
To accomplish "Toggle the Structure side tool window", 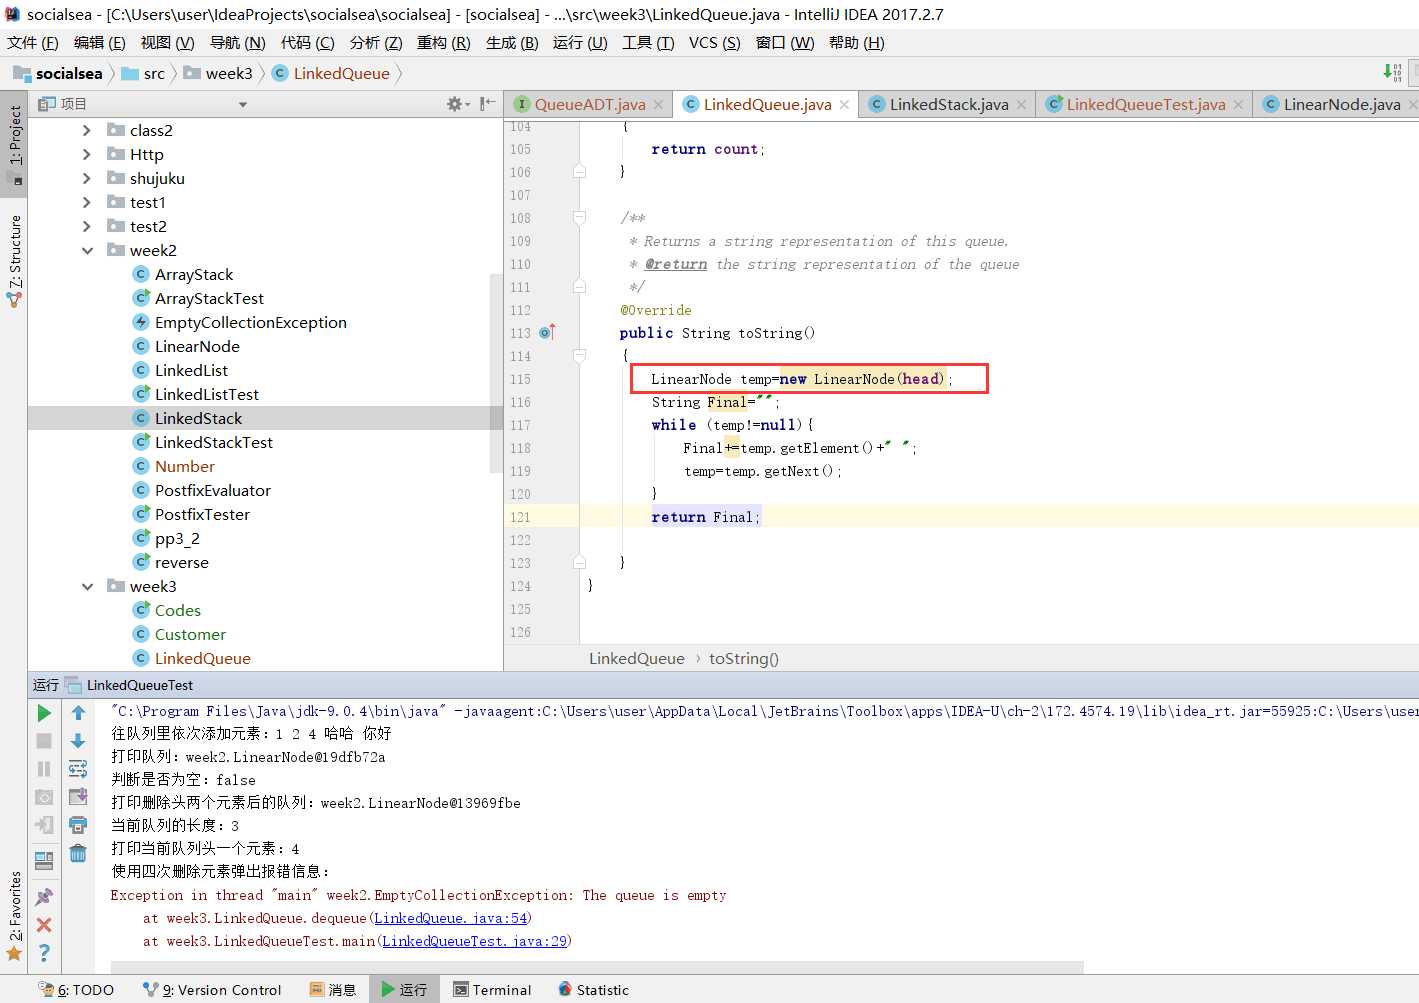I will coord(15,261).
